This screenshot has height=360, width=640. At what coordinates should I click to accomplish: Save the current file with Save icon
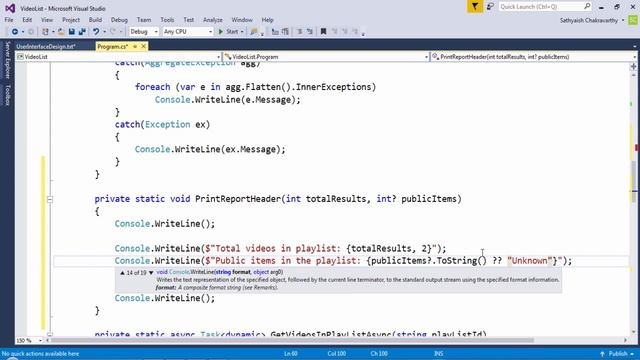pyautogui.click(x=71, y=31)
